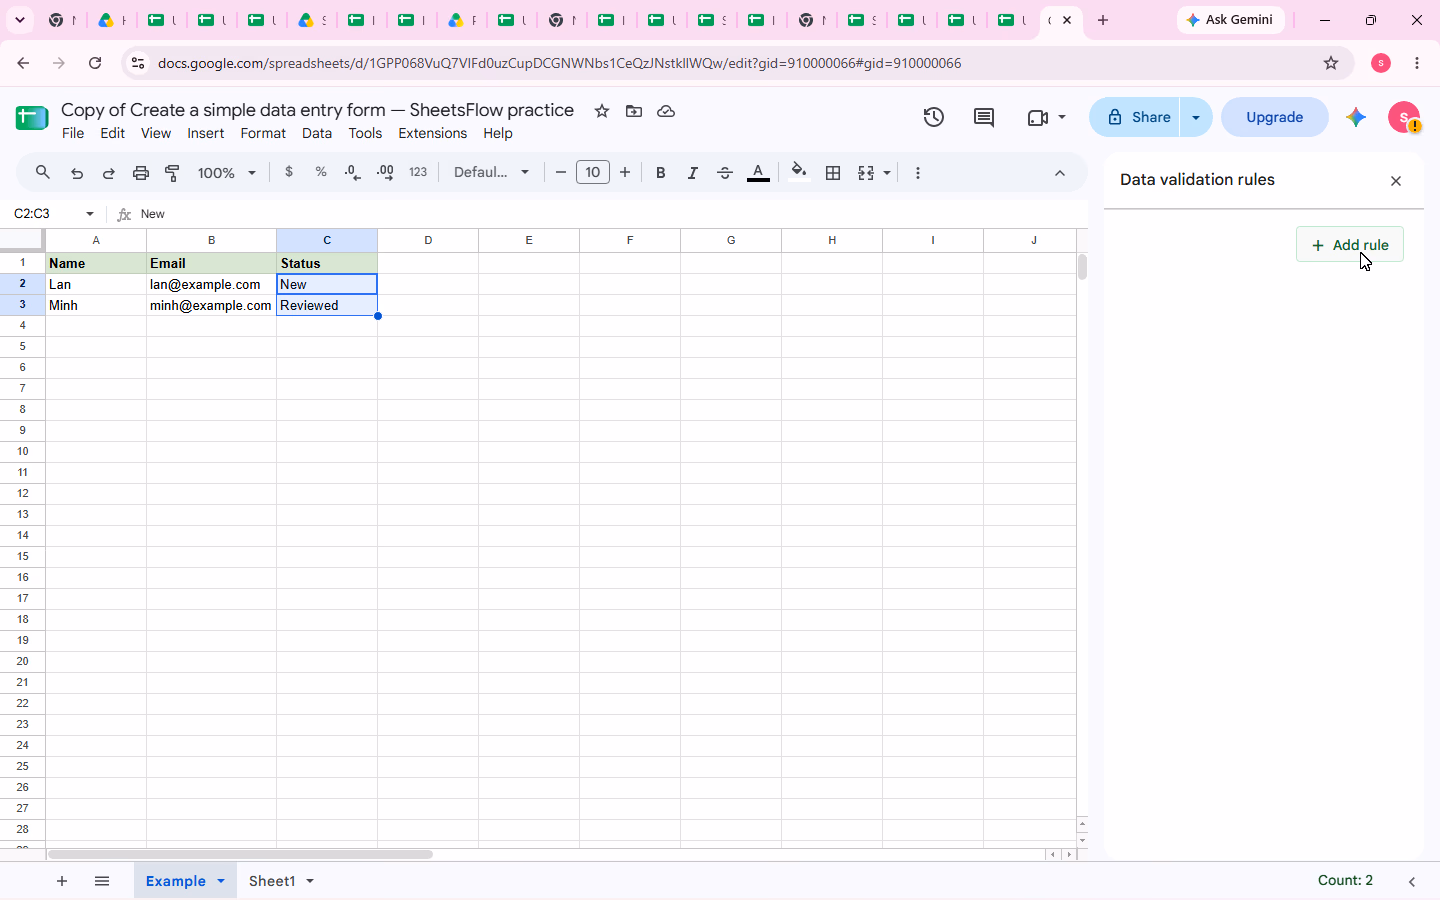The width and height of the screenshot is (1440, 900).
Task: Open the toolbar's three-dot overflow menu
Action: pyautogui.click(x=918, y=173)
